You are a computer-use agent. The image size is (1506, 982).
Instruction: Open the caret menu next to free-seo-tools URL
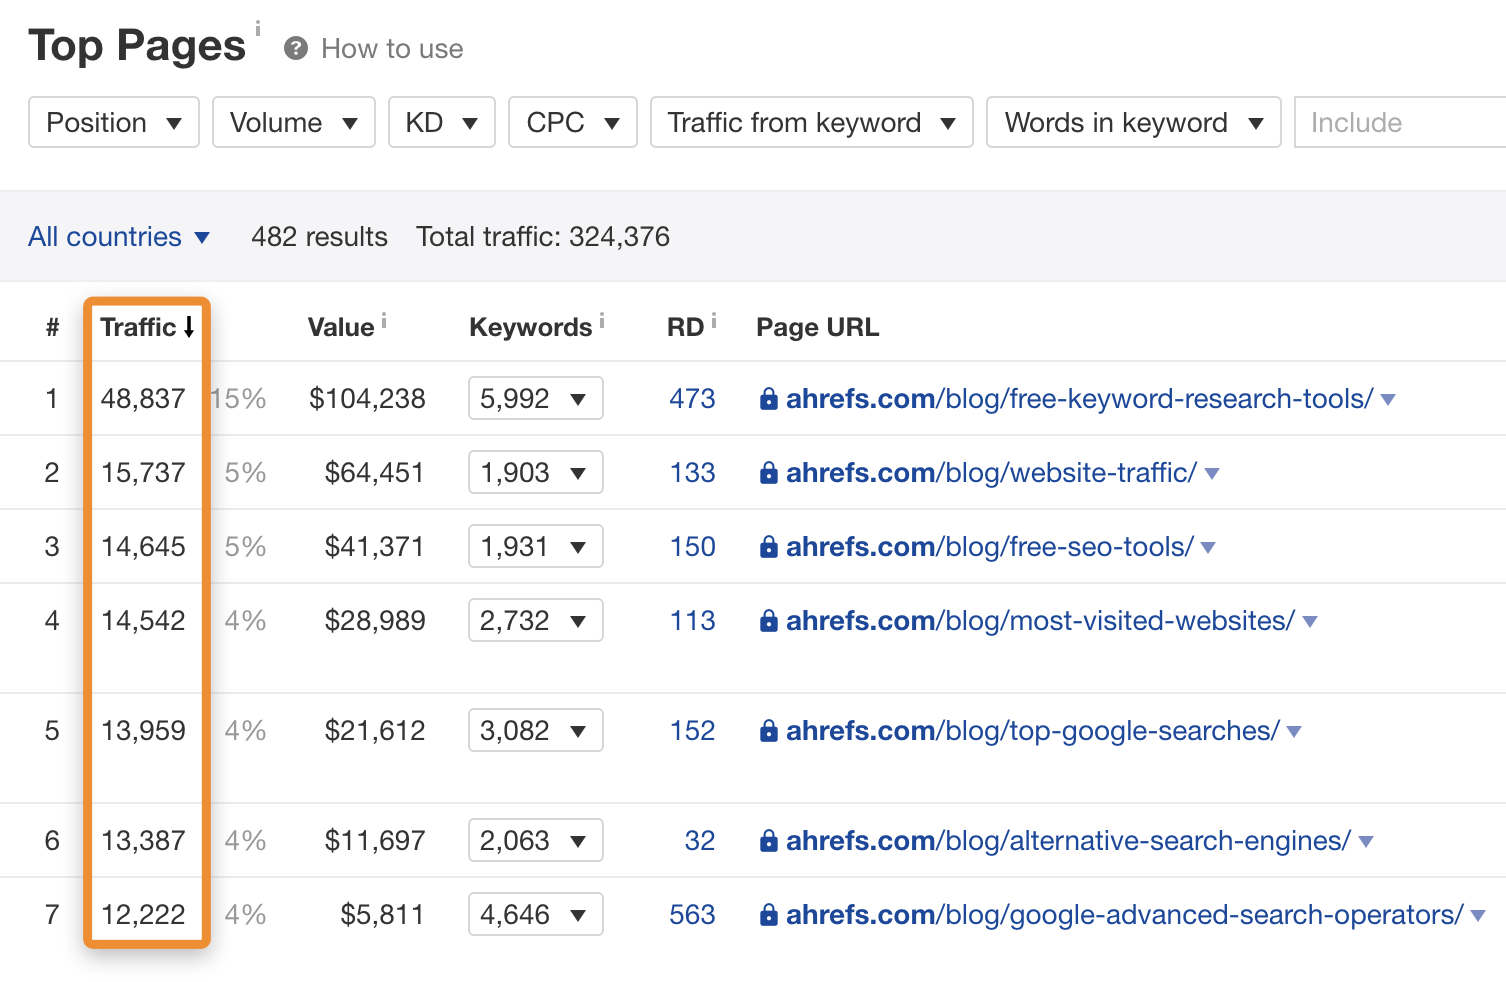click(x=1208, y=548)
